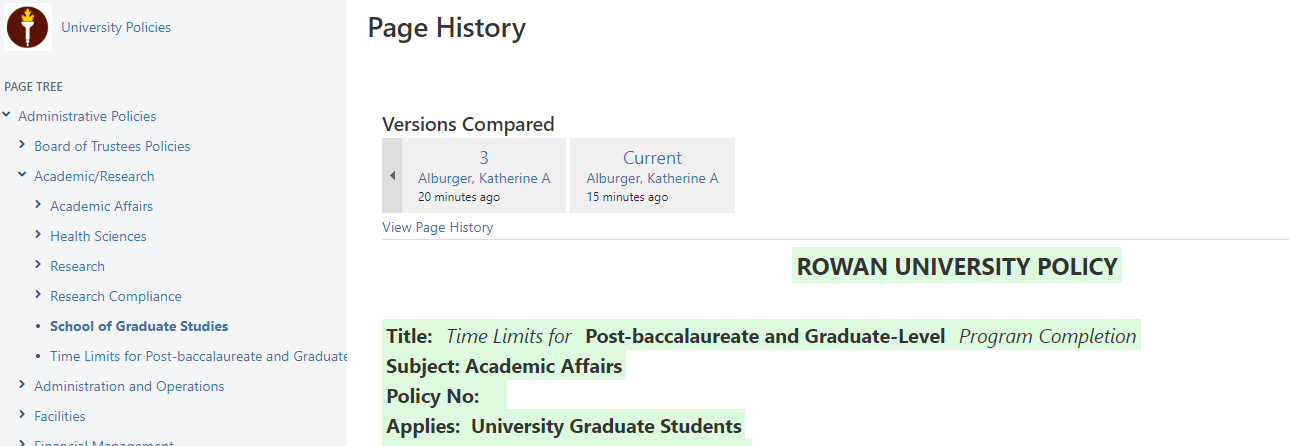Image resolution: width=1289 pixels, height=446 pixels.
Task: Expand the Academic Affairs chevron
Action: (x=39, y=205)
